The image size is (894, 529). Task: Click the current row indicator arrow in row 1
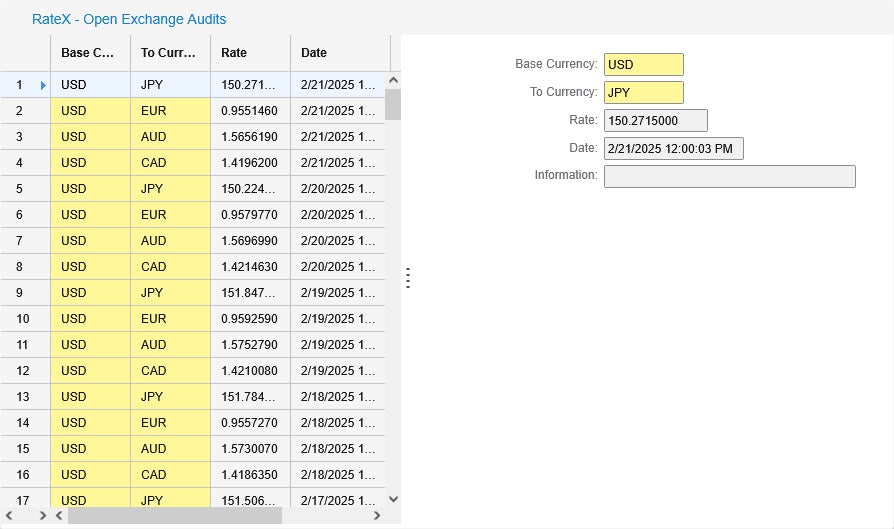43,85
